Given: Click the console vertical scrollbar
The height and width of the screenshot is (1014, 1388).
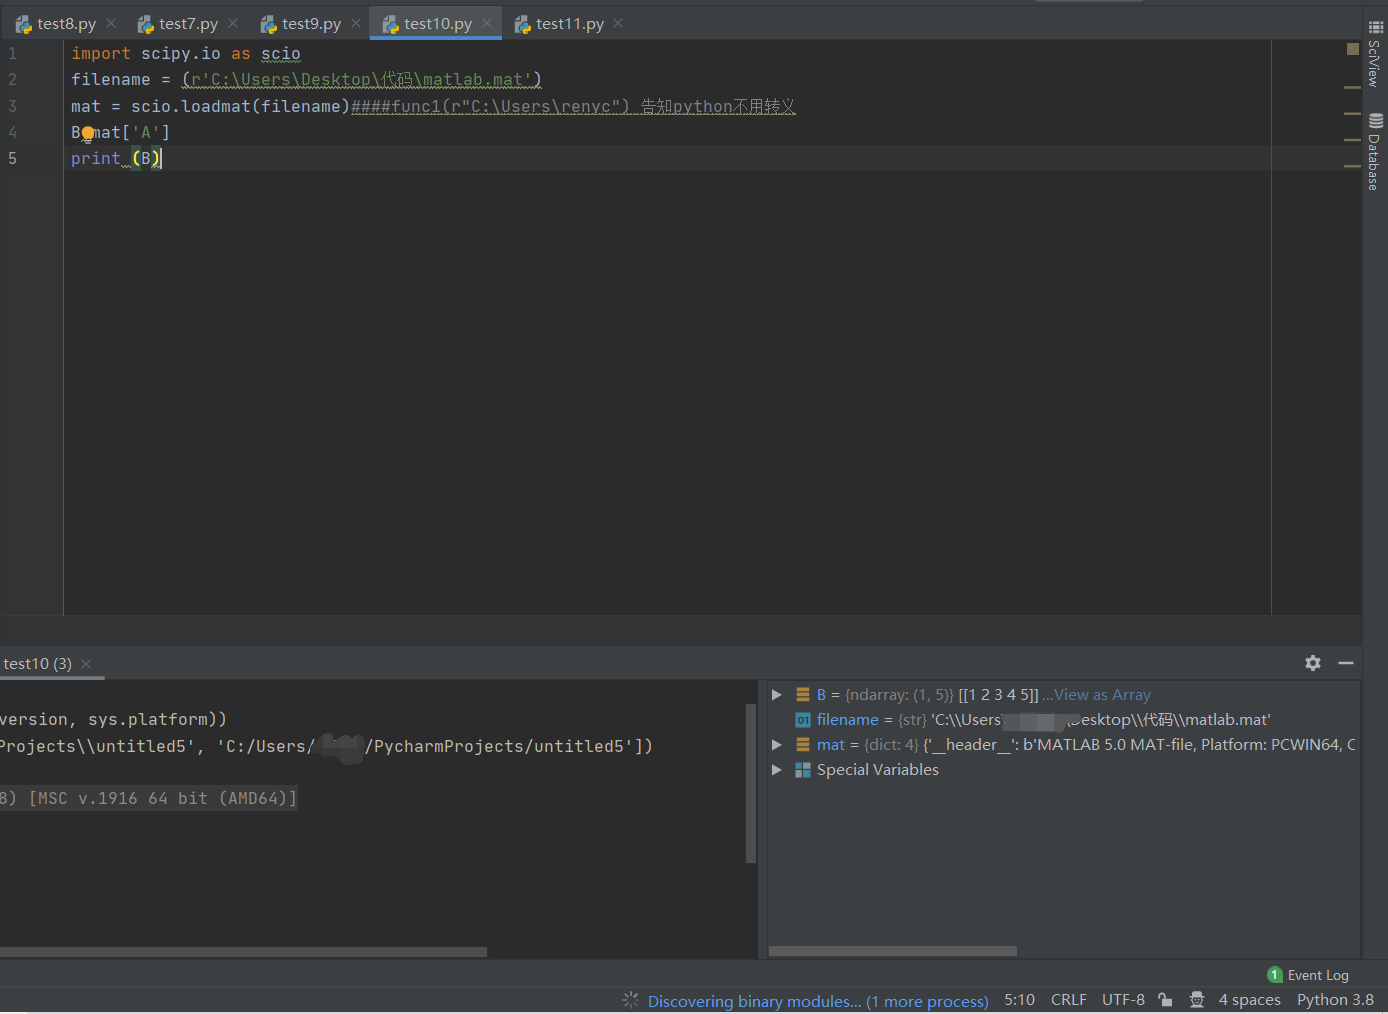Looking at the screenshot, I should point(750,783).
